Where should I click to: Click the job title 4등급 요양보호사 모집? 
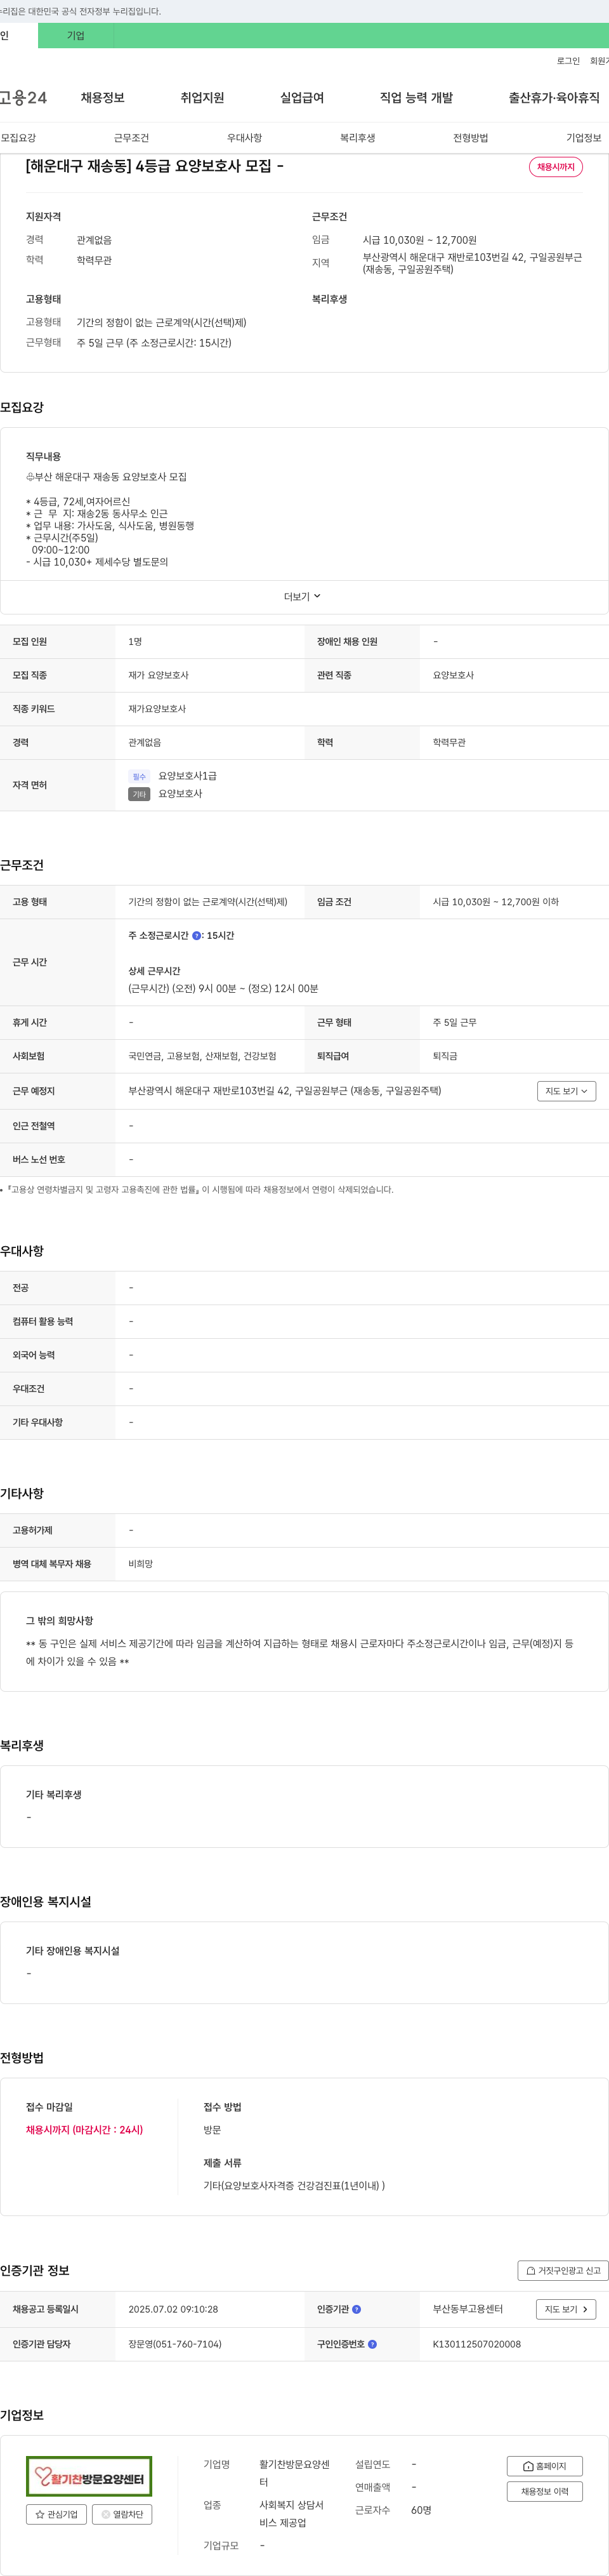coord(154,166)
